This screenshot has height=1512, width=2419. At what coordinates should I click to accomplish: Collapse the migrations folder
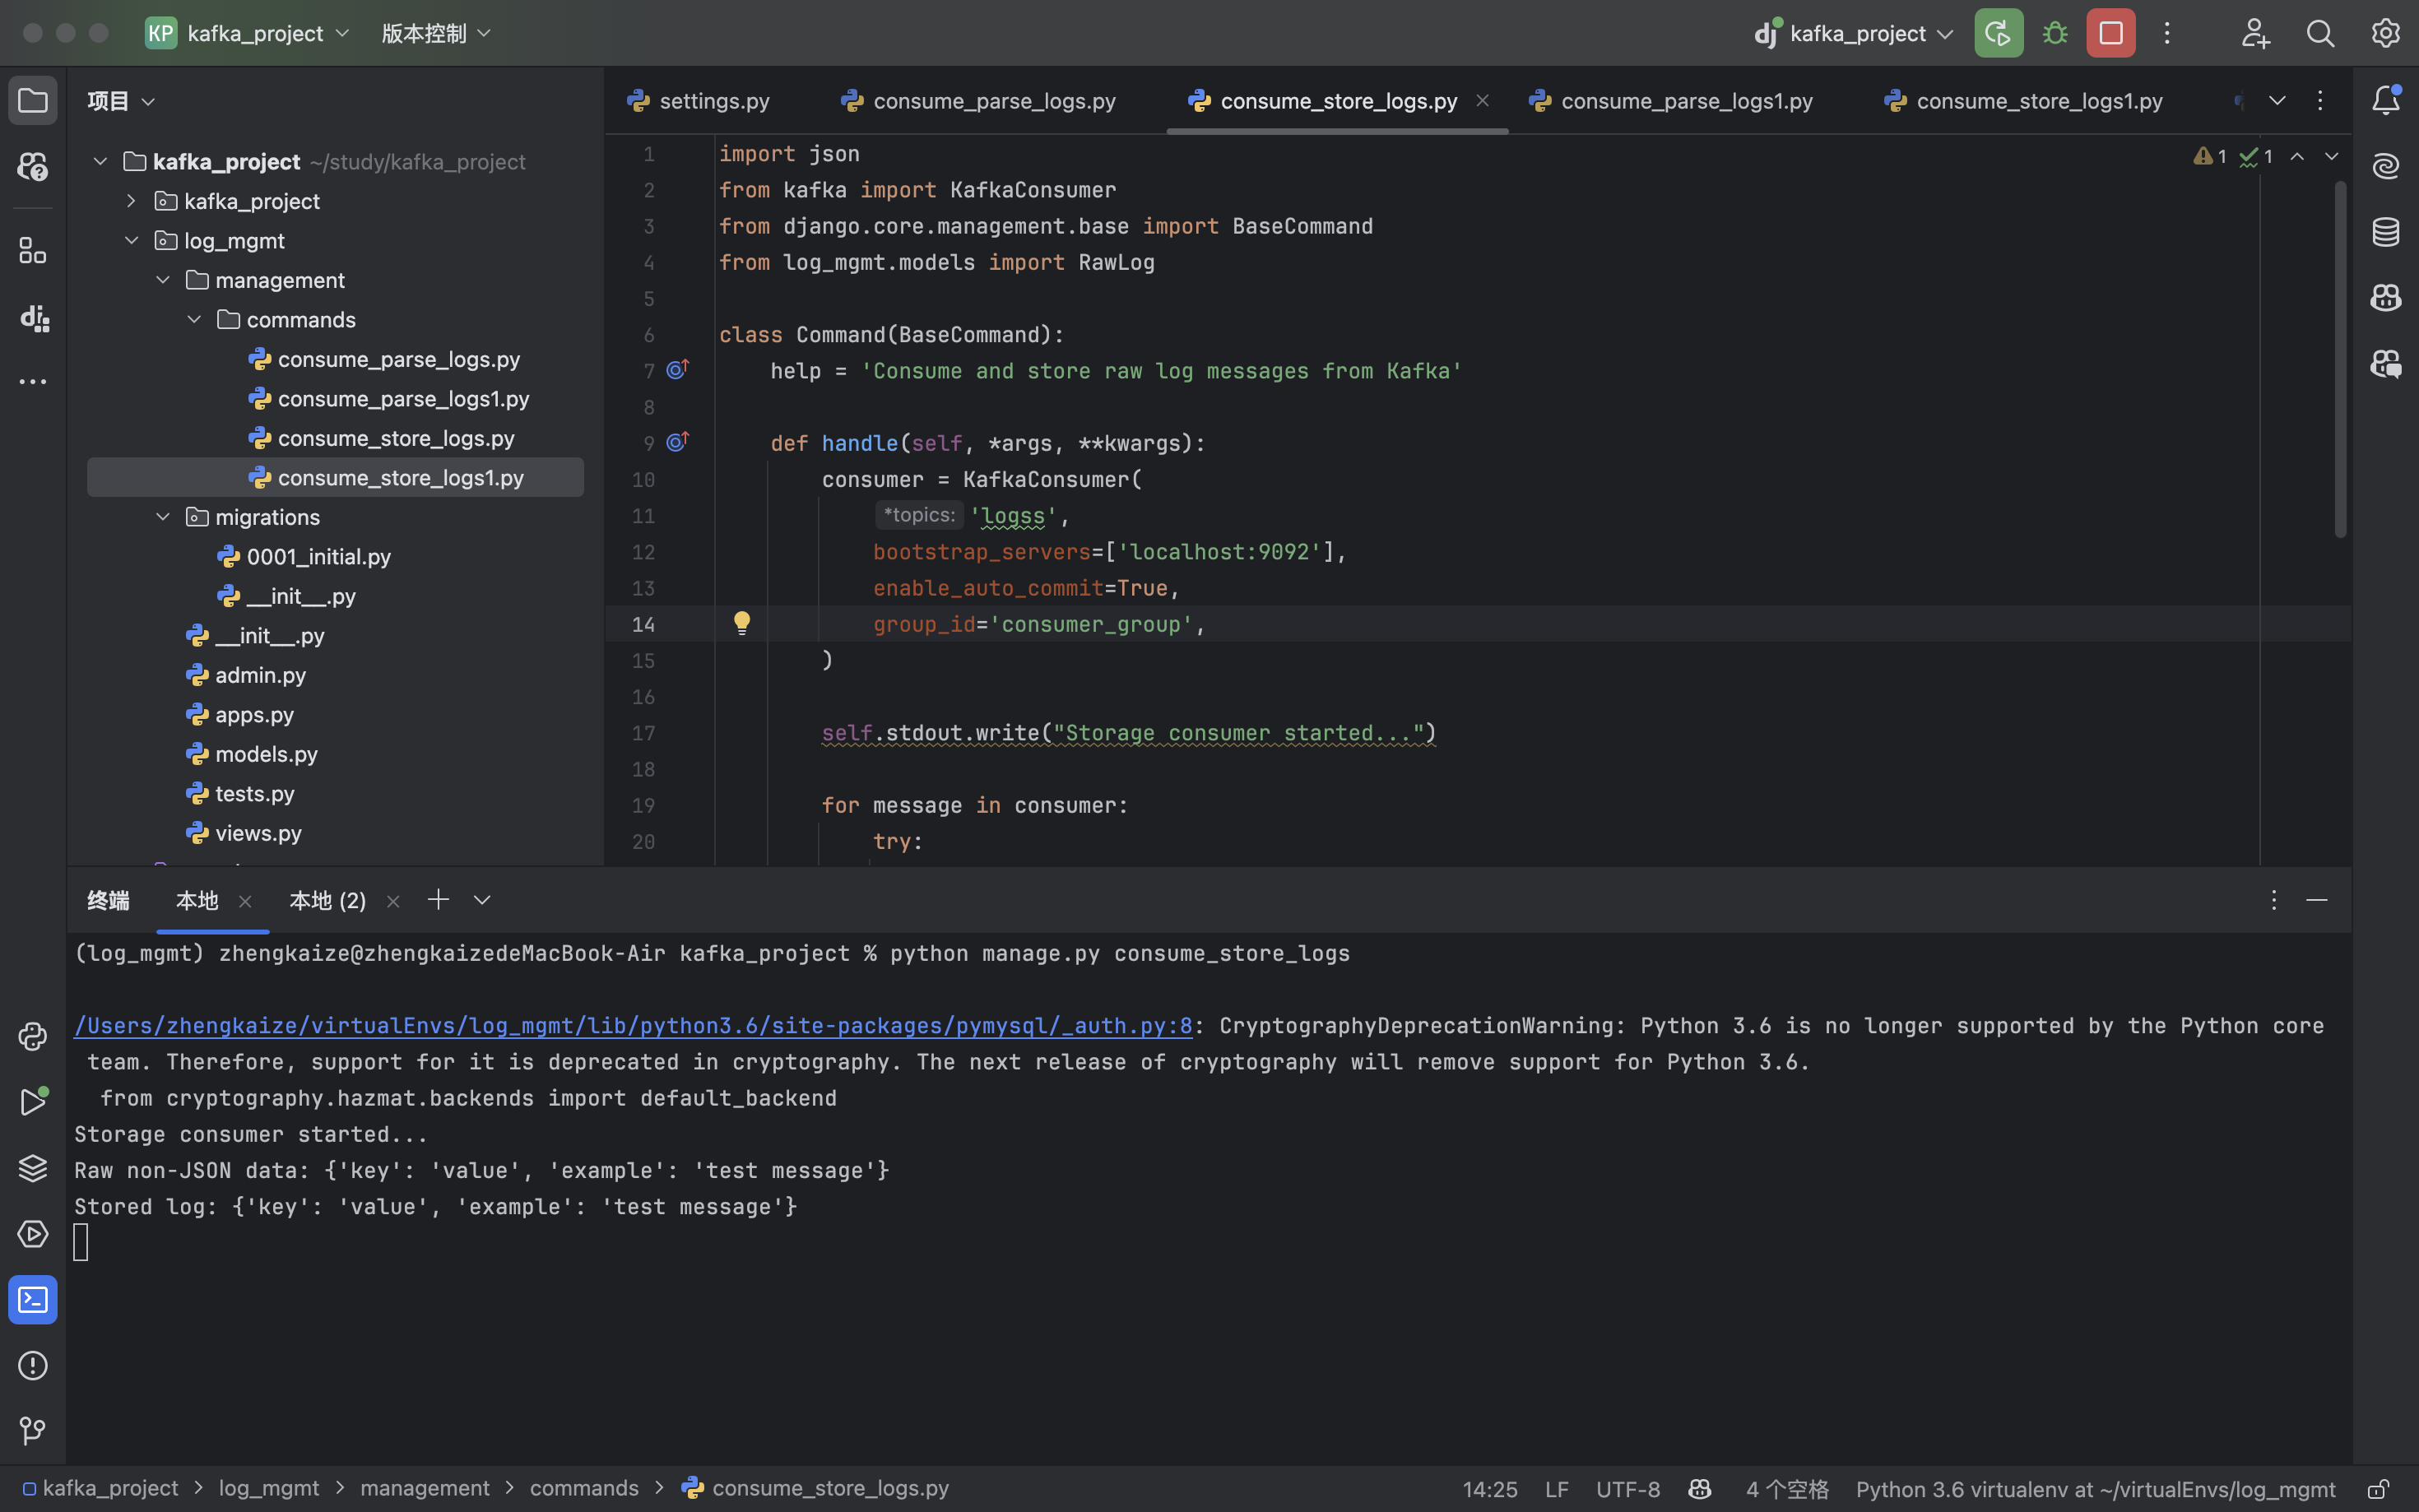(163, 517)
